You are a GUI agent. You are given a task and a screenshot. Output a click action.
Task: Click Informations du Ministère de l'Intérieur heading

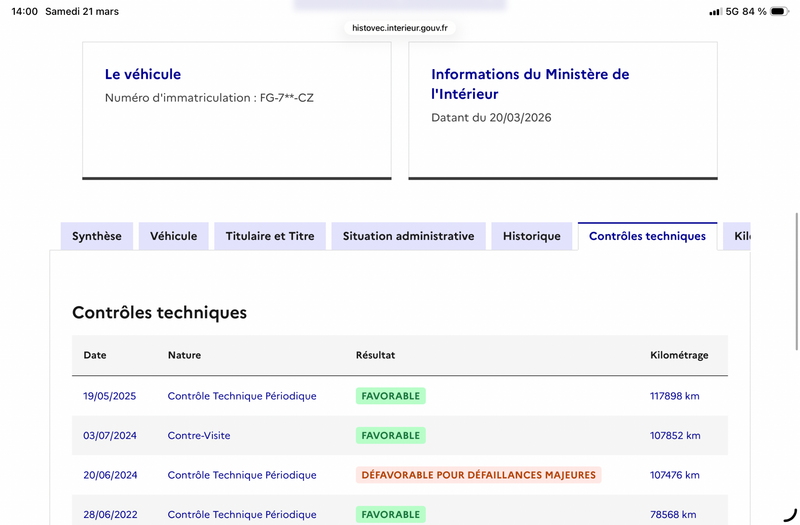pos(530,84)
